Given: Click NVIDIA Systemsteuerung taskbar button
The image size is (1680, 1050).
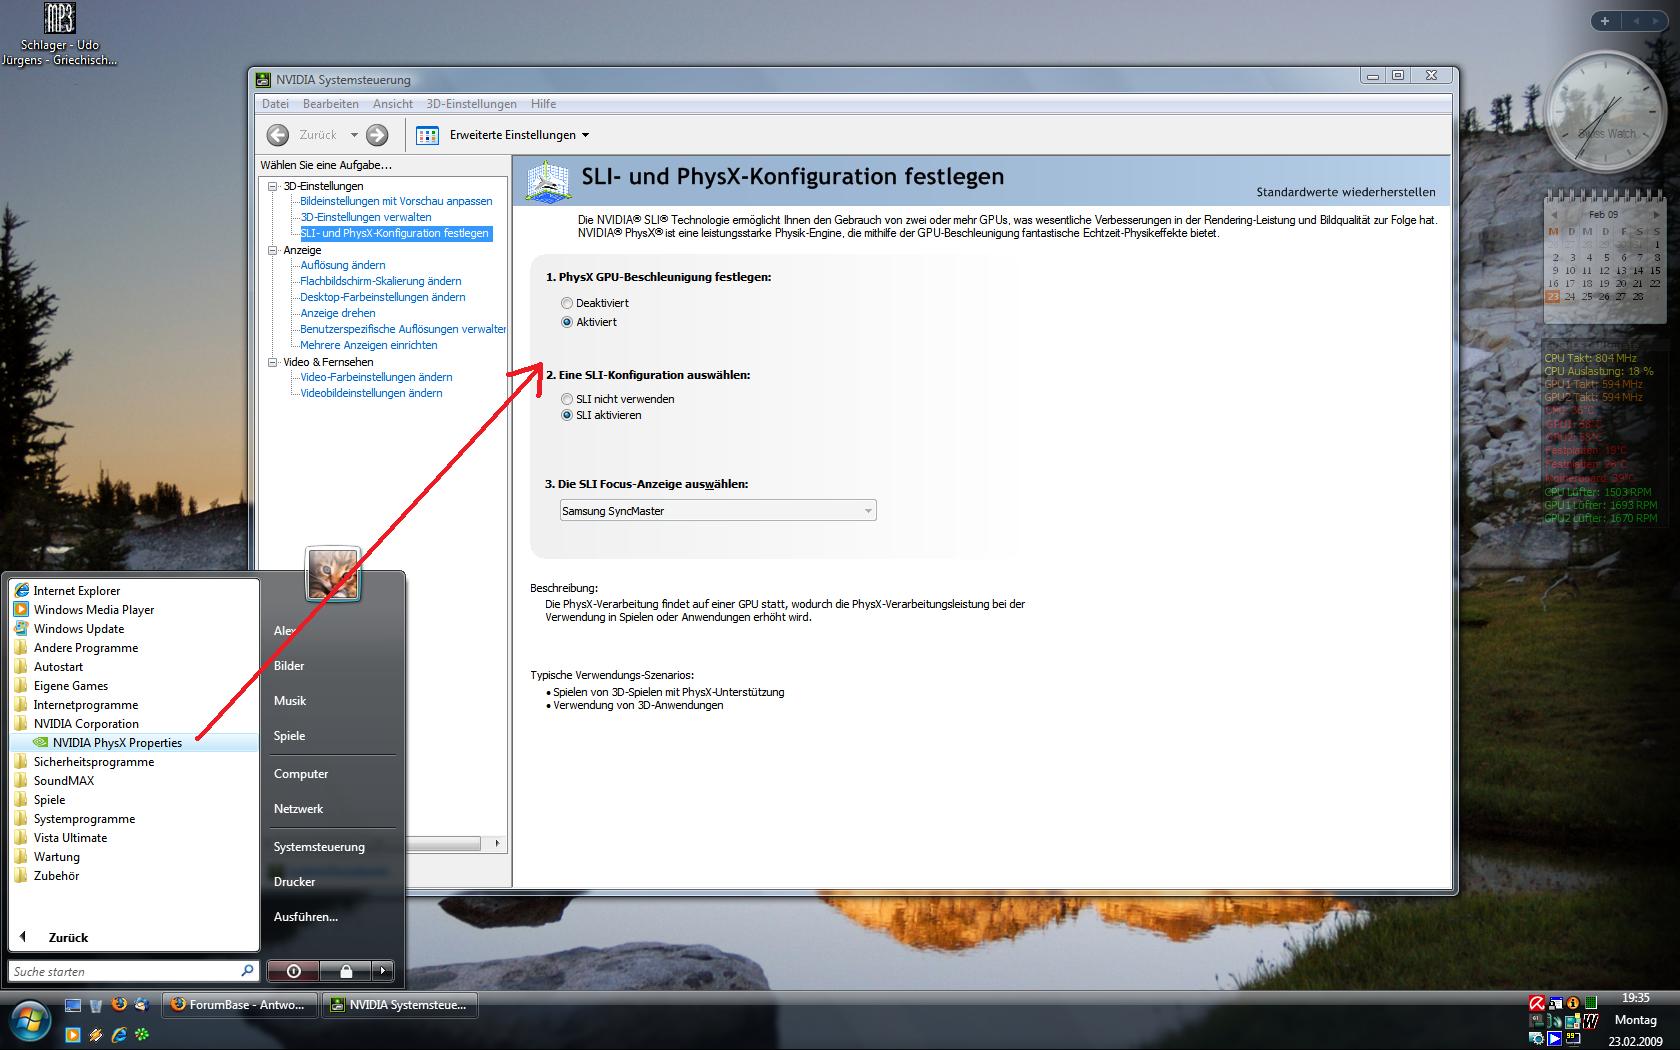Looking at the screenshot, I should [401, 1005].
